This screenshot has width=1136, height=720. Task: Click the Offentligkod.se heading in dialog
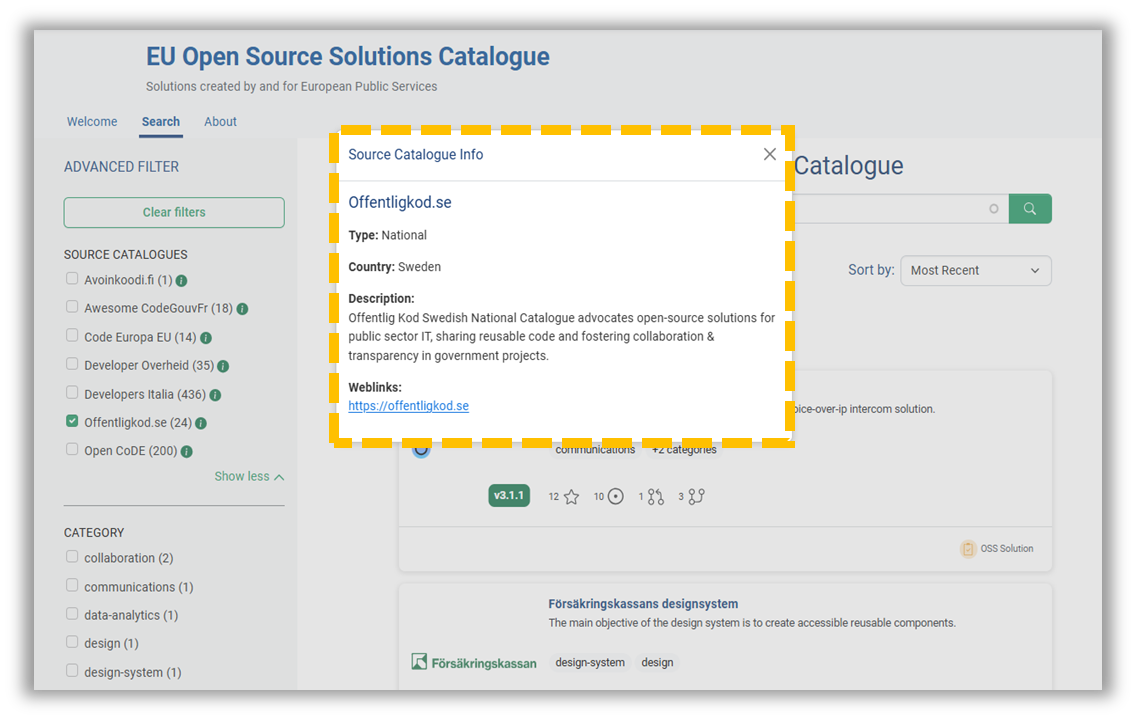tap(400, 202)
